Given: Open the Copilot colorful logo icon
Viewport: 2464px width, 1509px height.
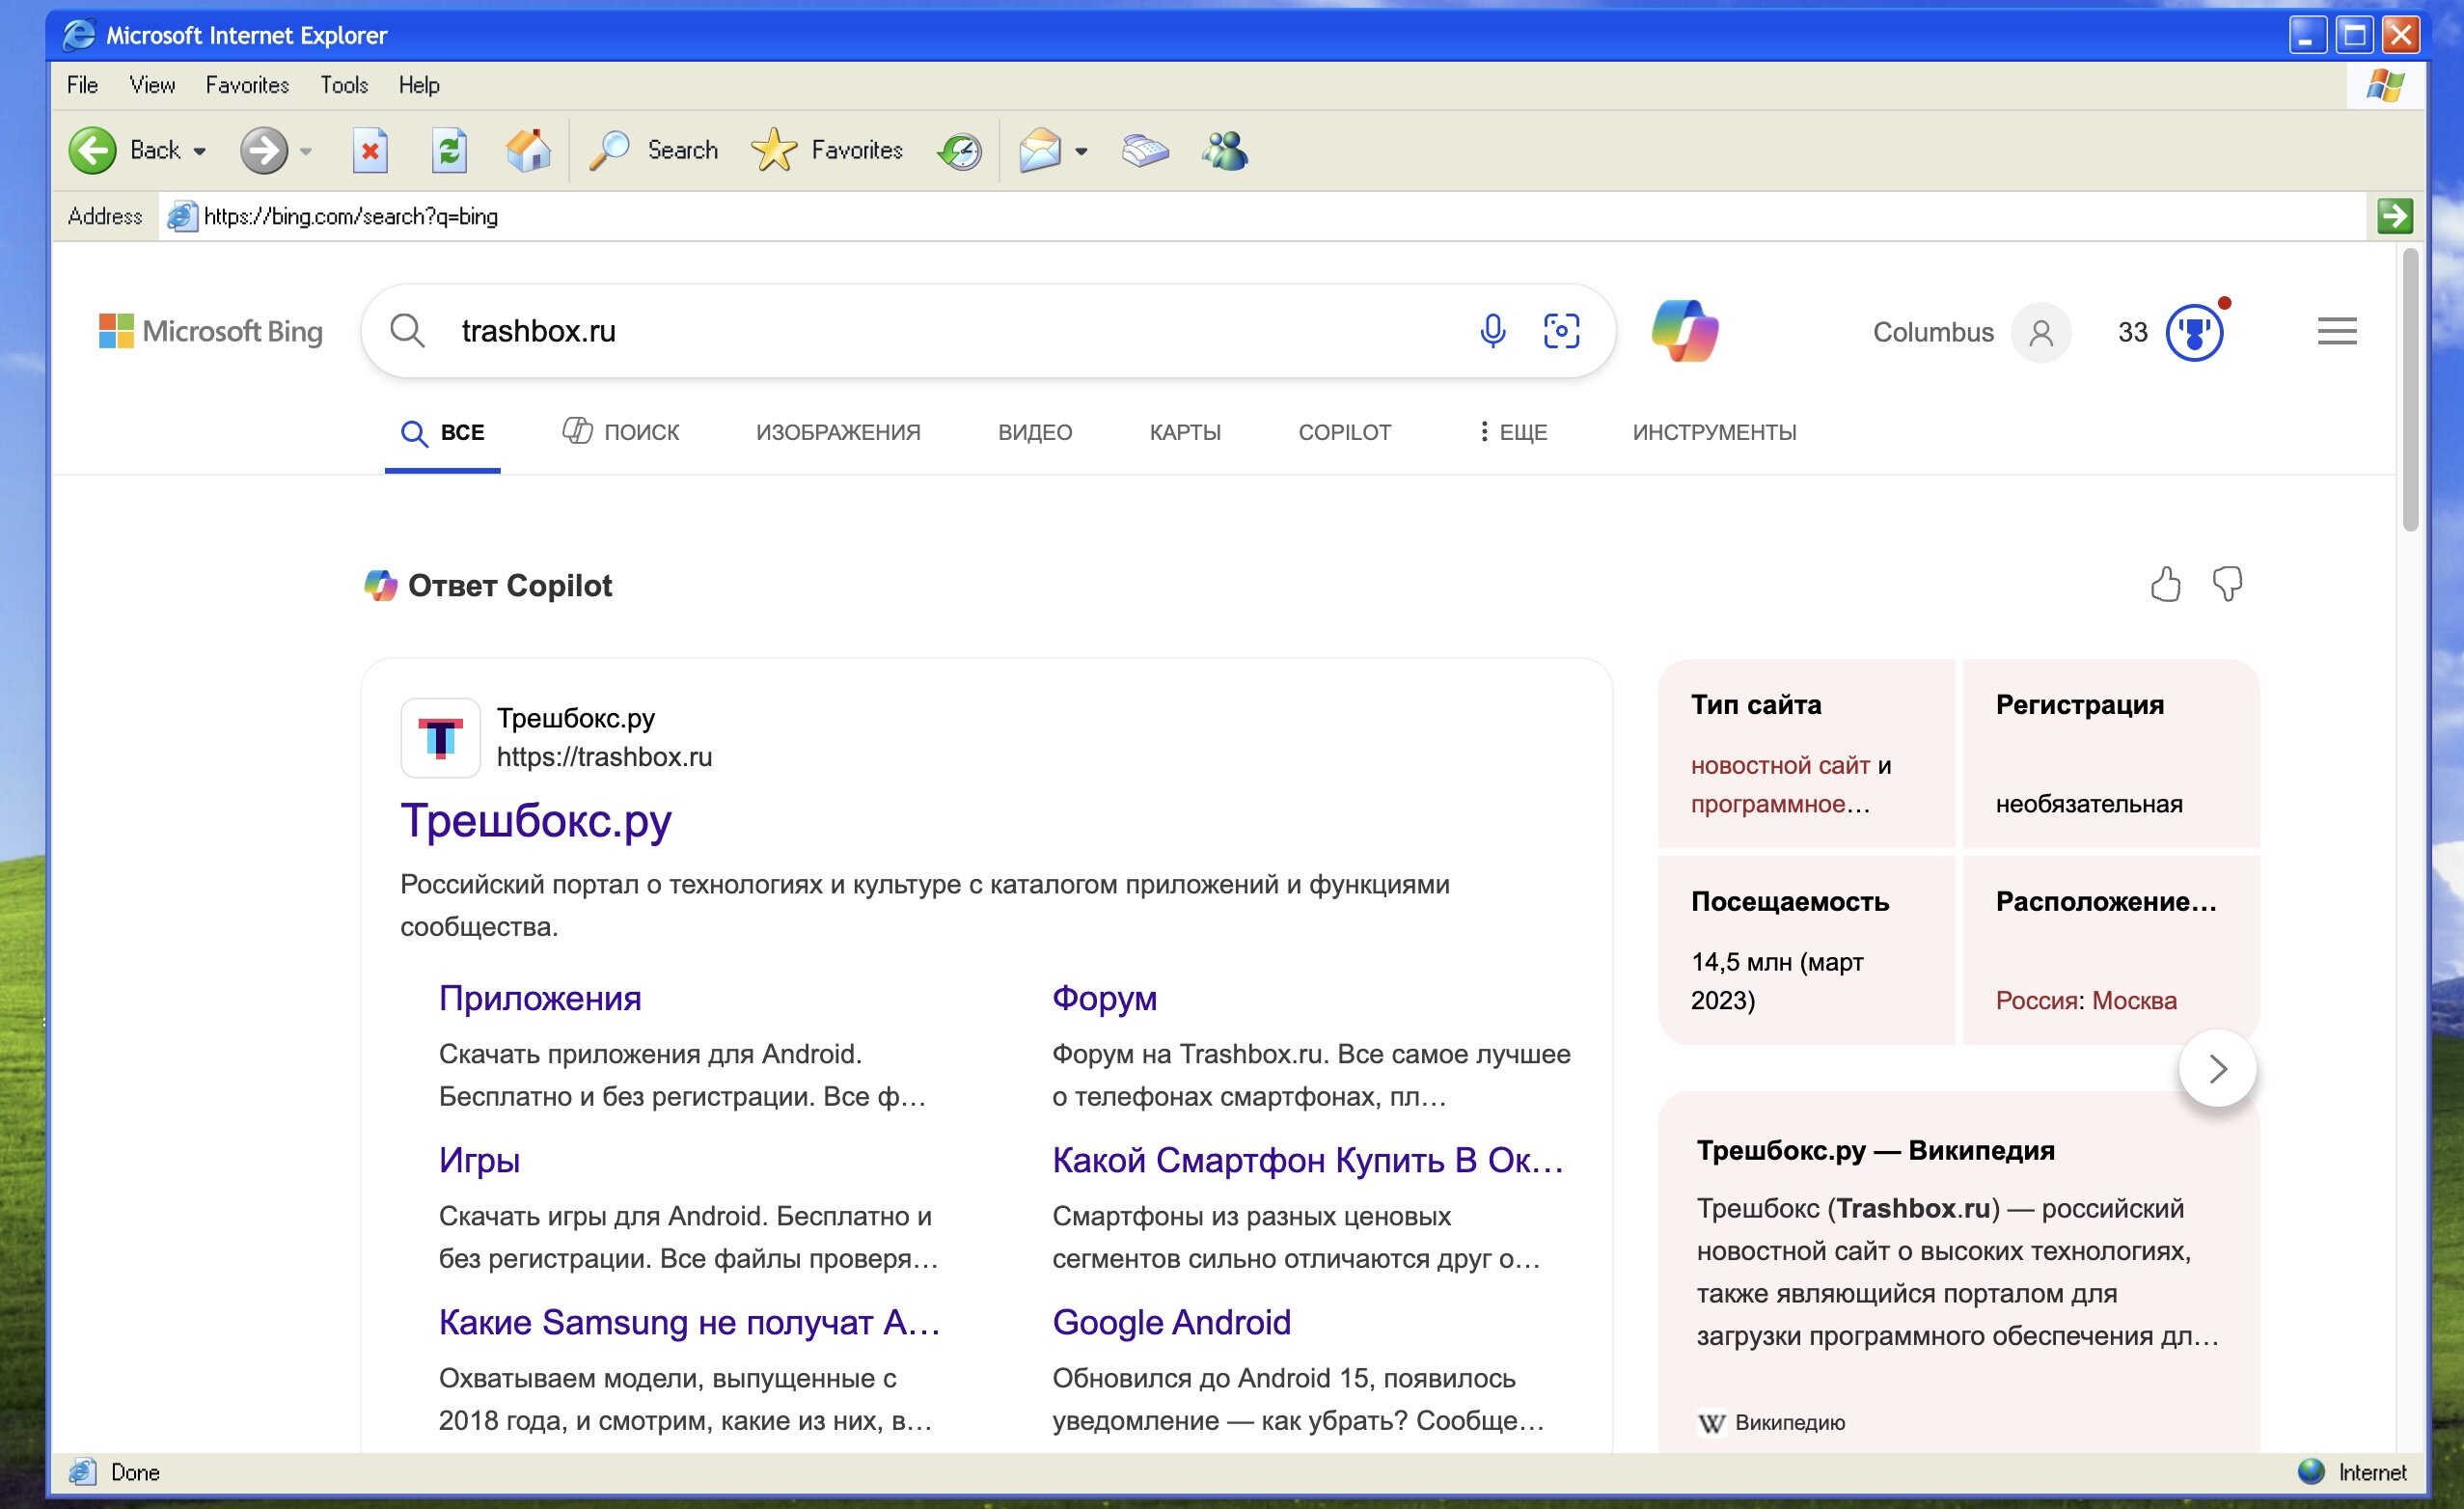Looking at the screenshot, I should 1685,331.
